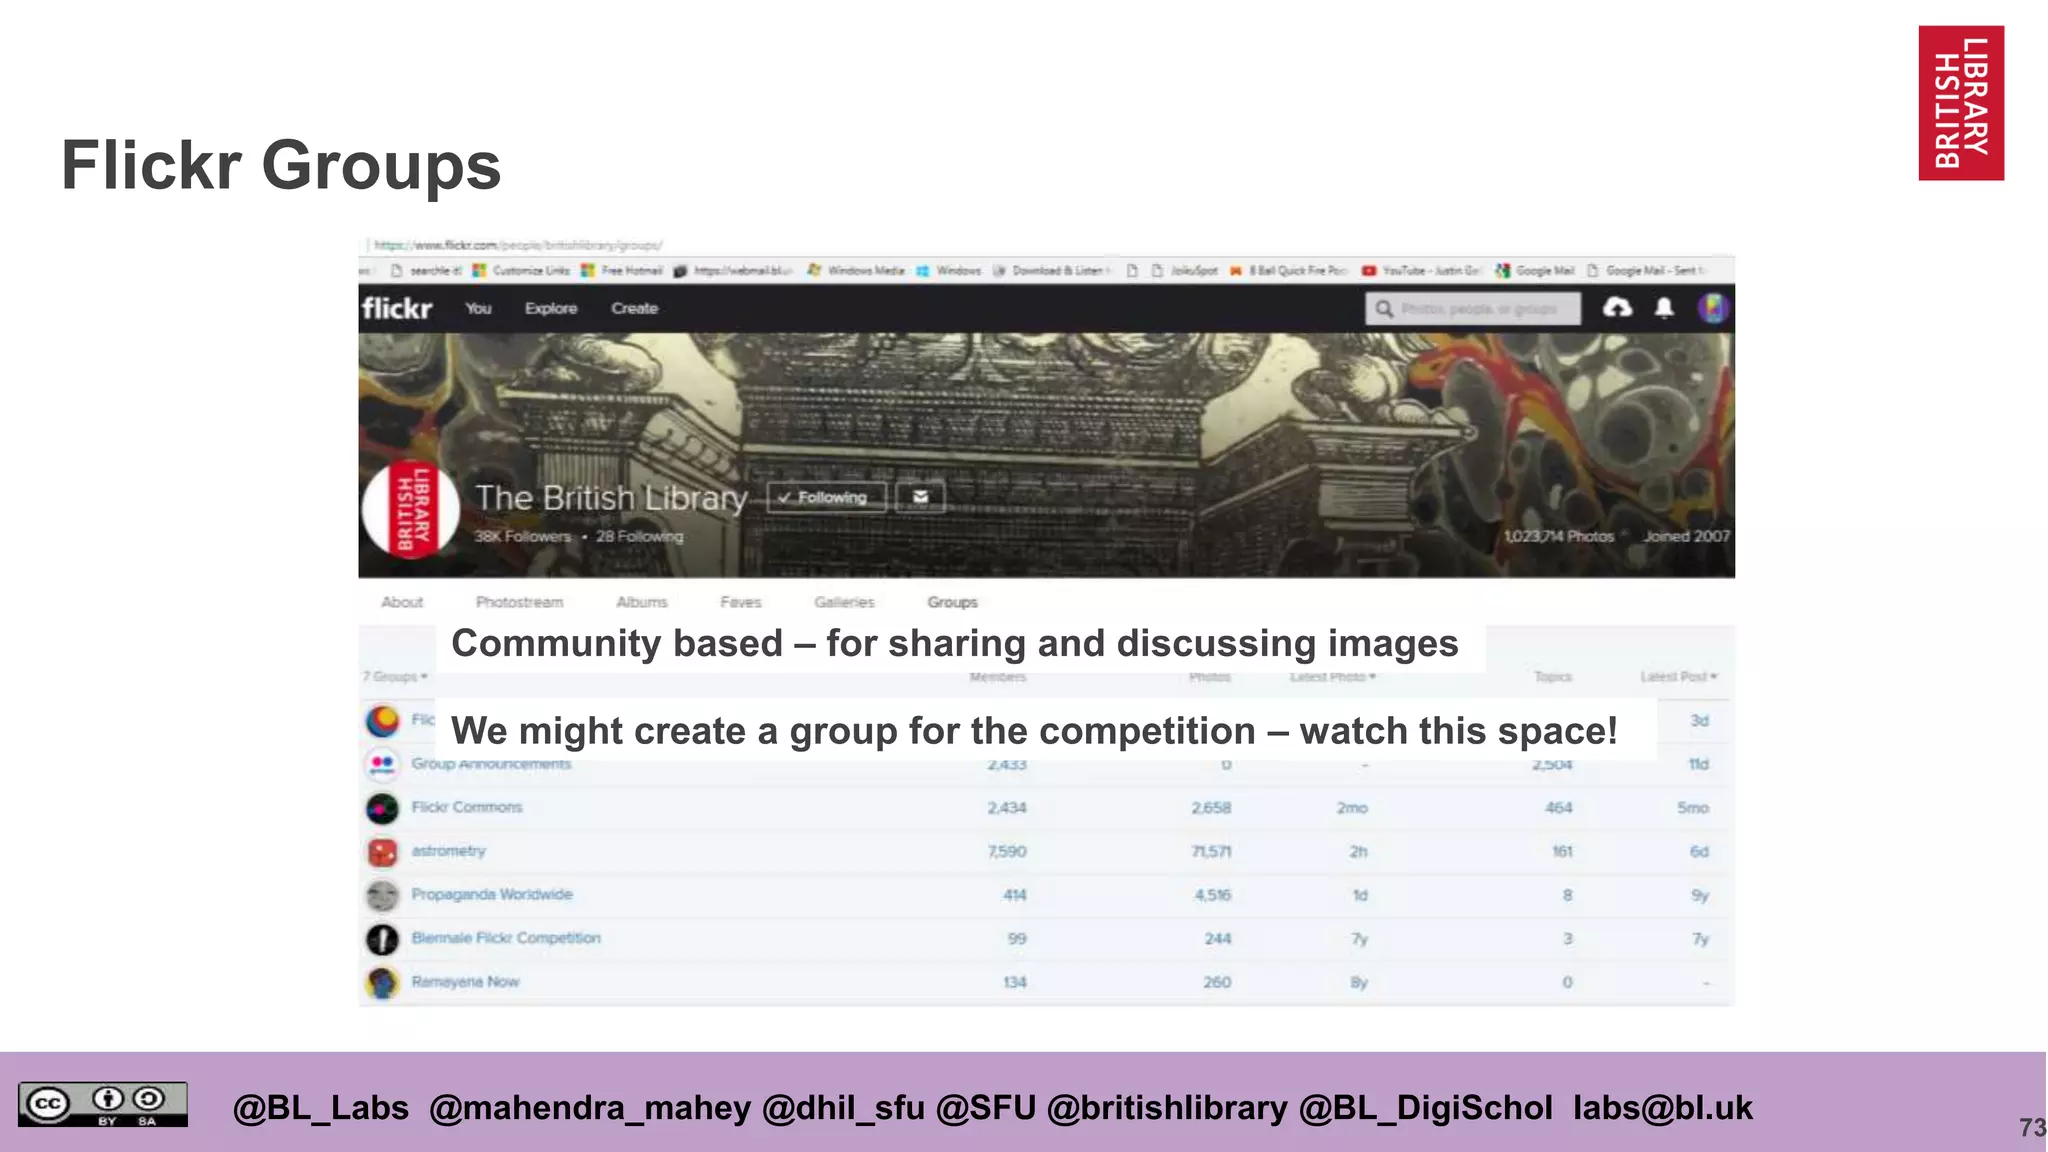Sort by Latest Photo dropdown
The height and width of the screenshot is (1152, 2048).
click(x=1333, y=677)
